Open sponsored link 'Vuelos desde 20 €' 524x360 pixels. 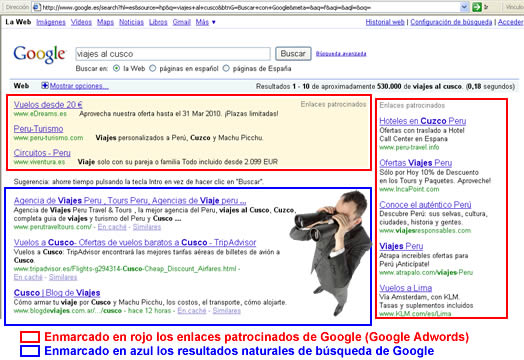pyautogui.click(x=48, y=105)
